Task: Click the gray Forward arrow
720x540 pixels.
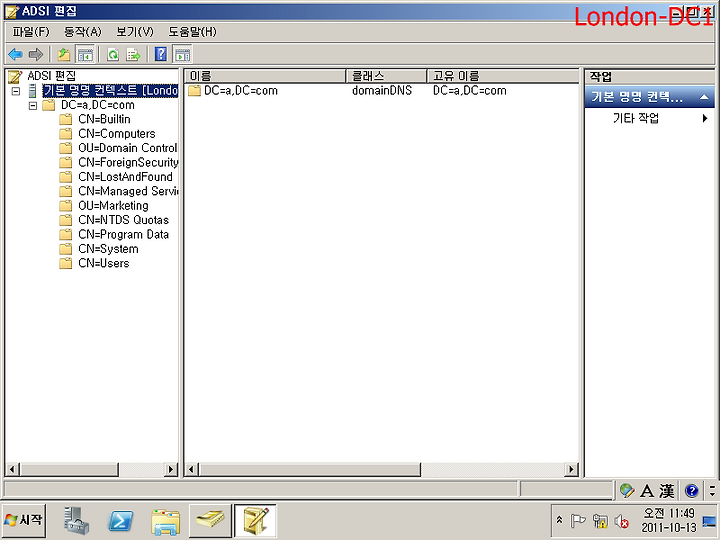Action: point(35,55)
